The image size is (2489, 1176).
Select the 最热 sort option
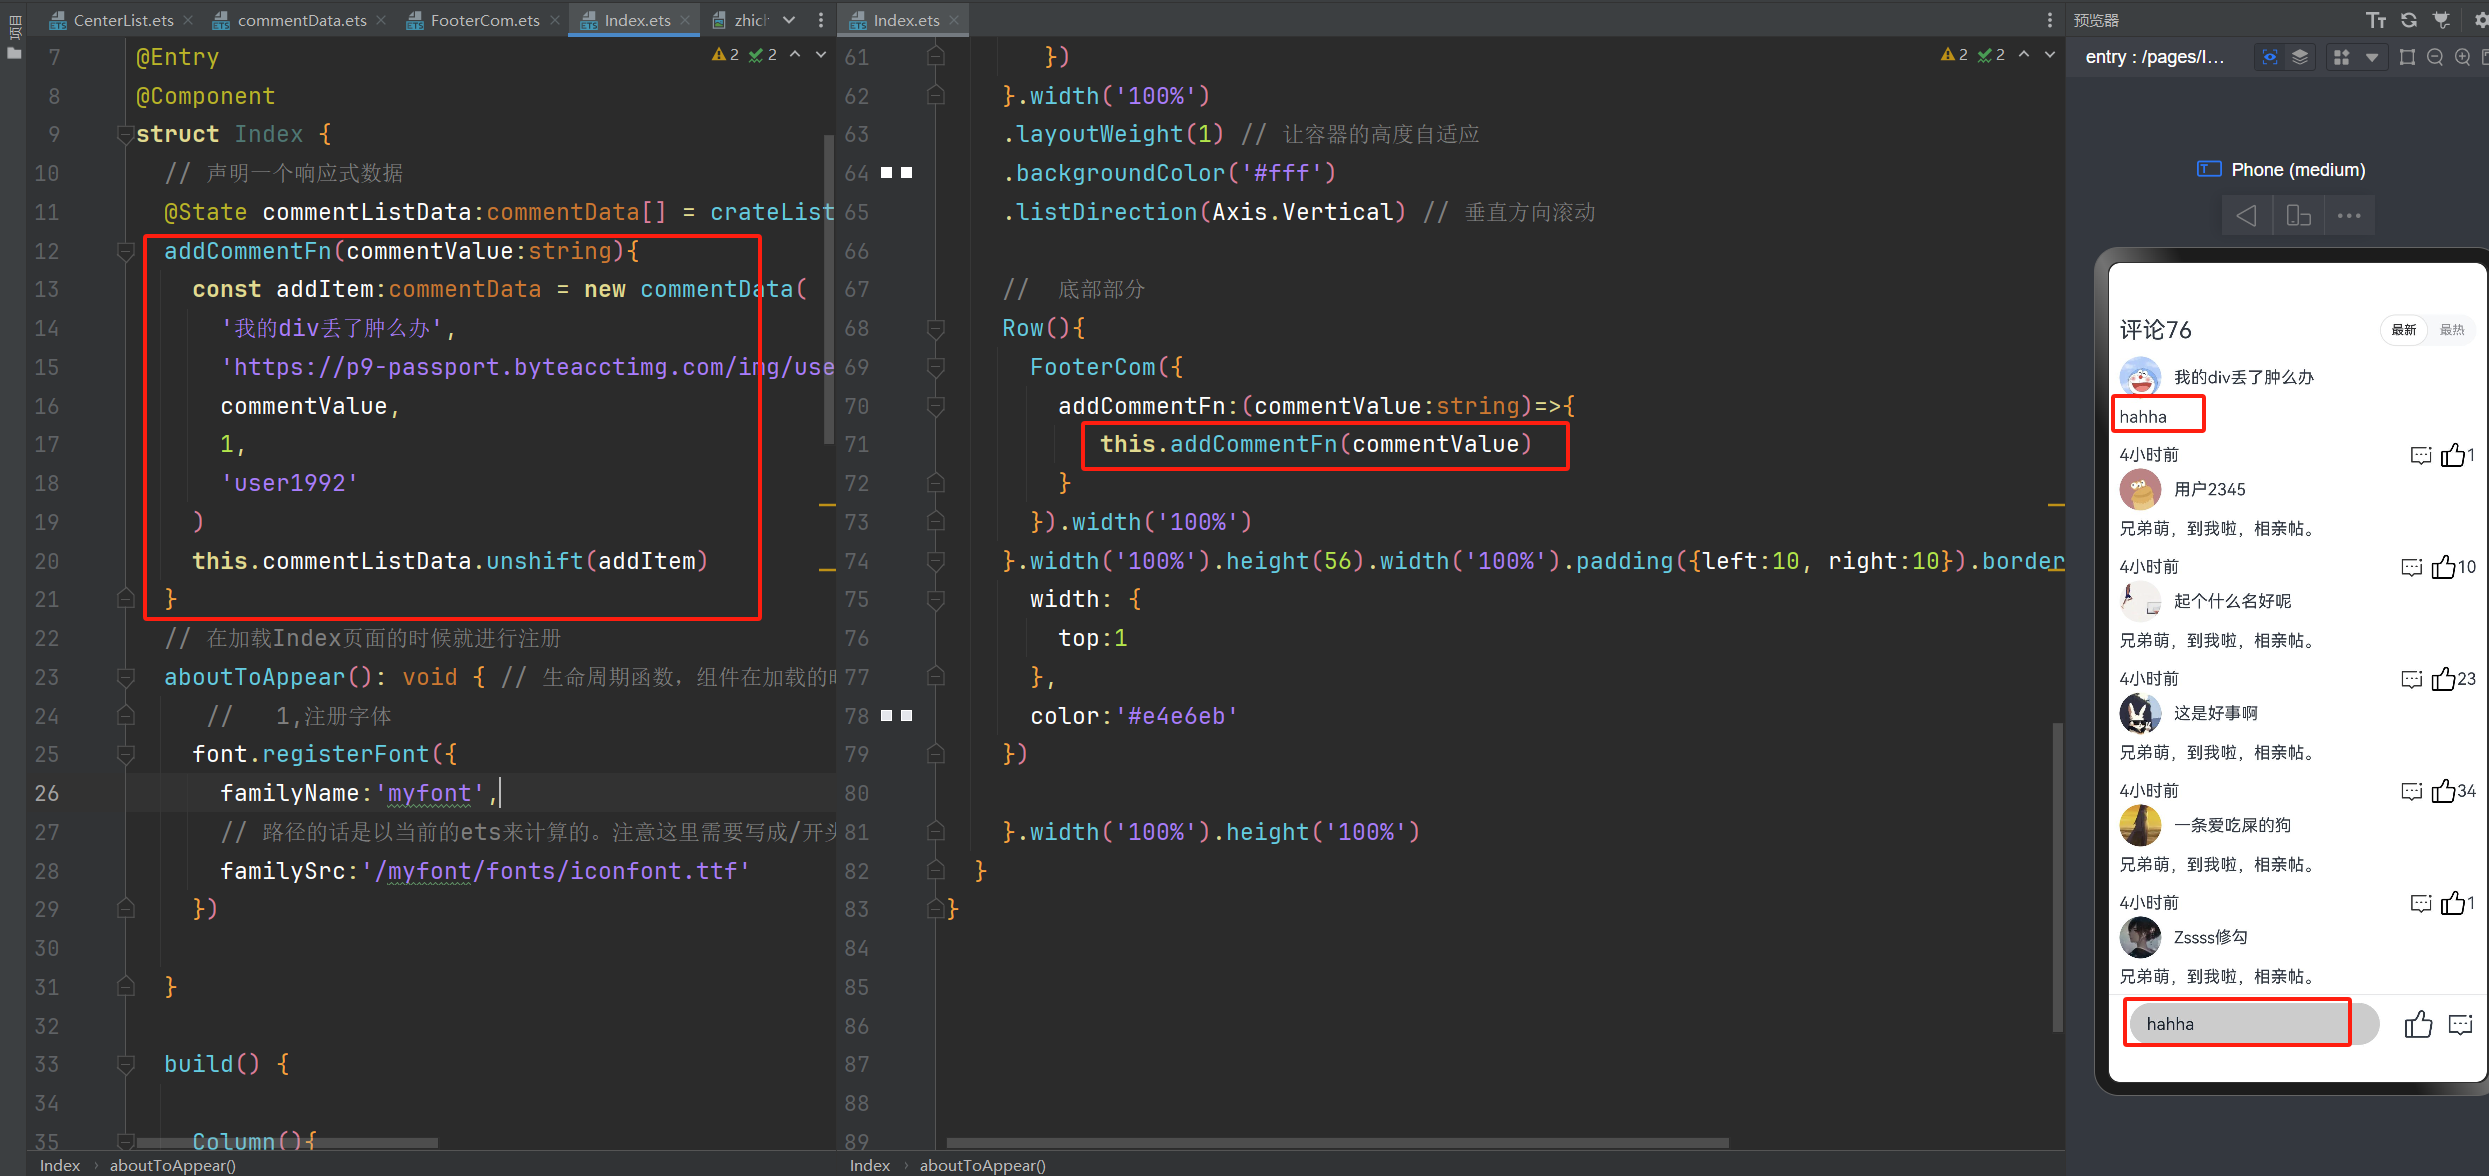[x=2452, y=330]
